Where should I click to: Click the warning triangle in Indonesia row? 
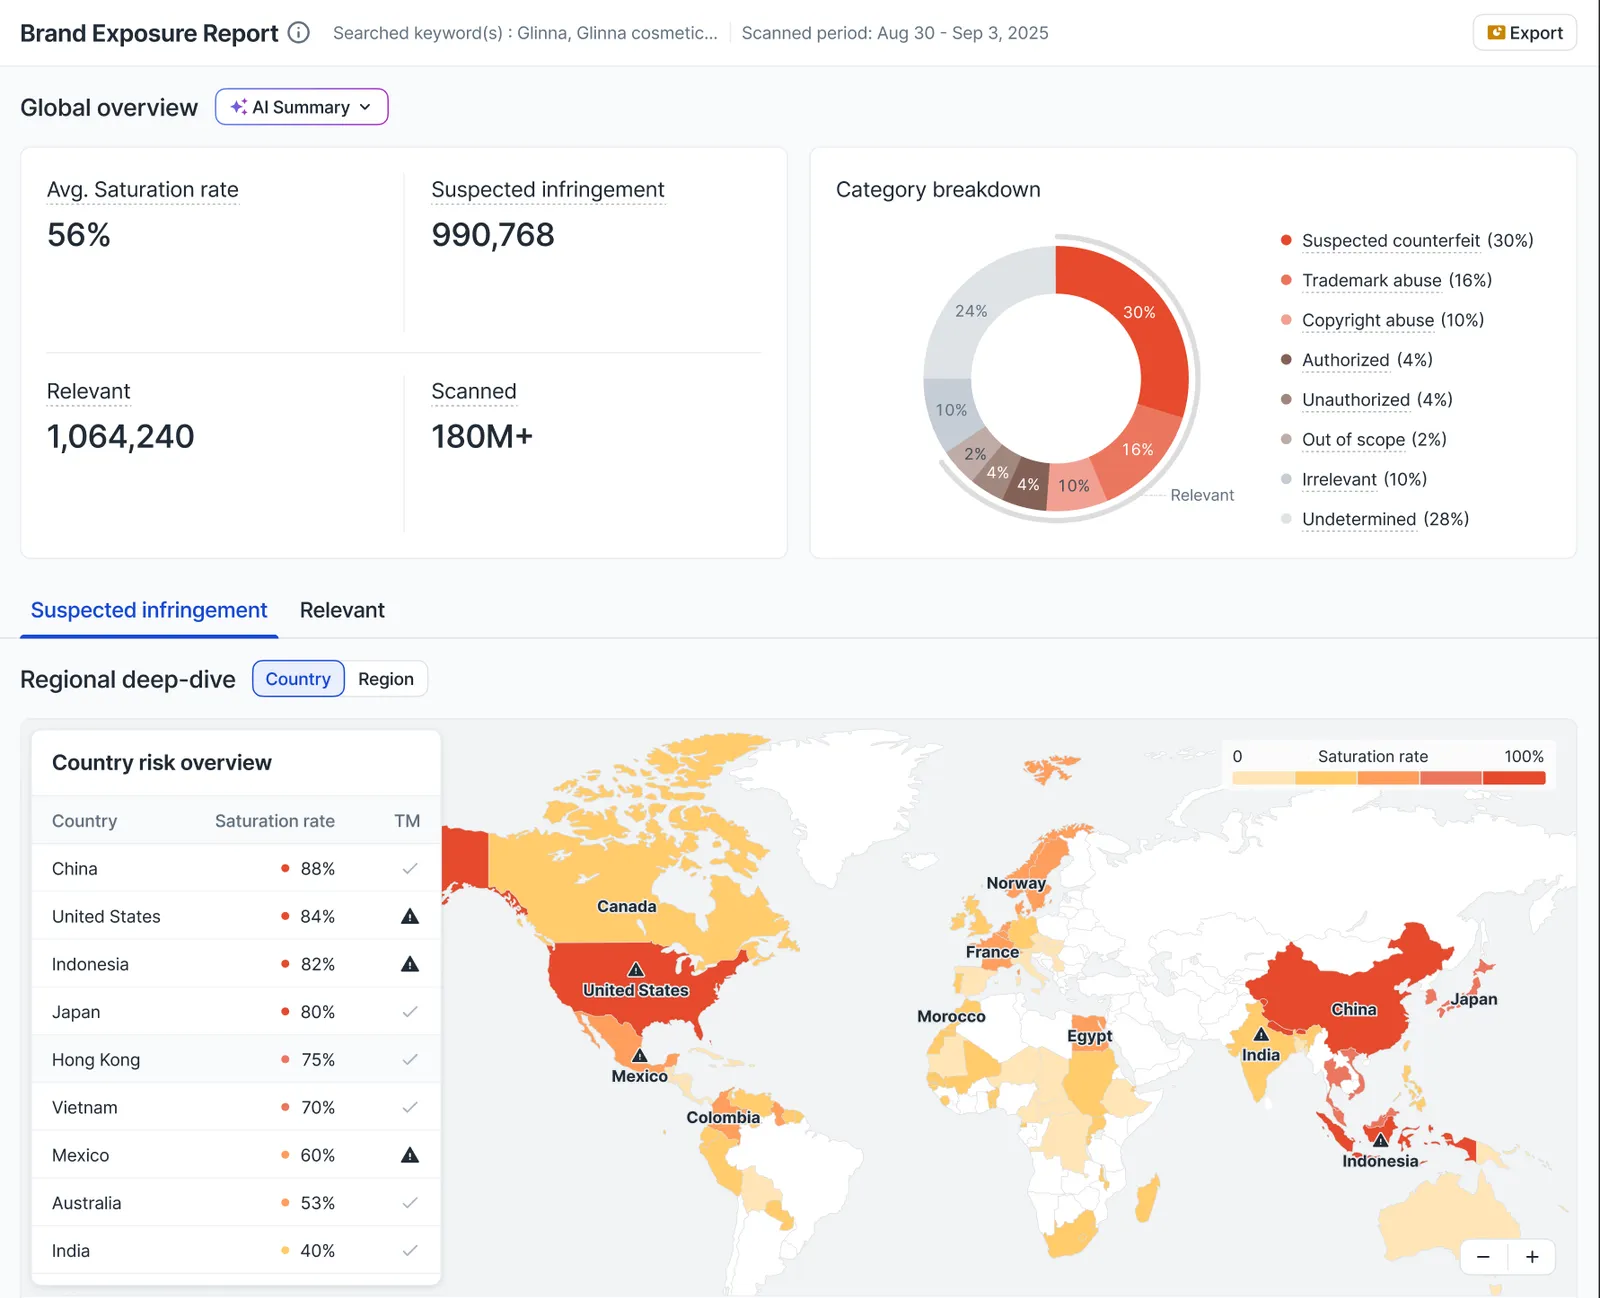410,964
